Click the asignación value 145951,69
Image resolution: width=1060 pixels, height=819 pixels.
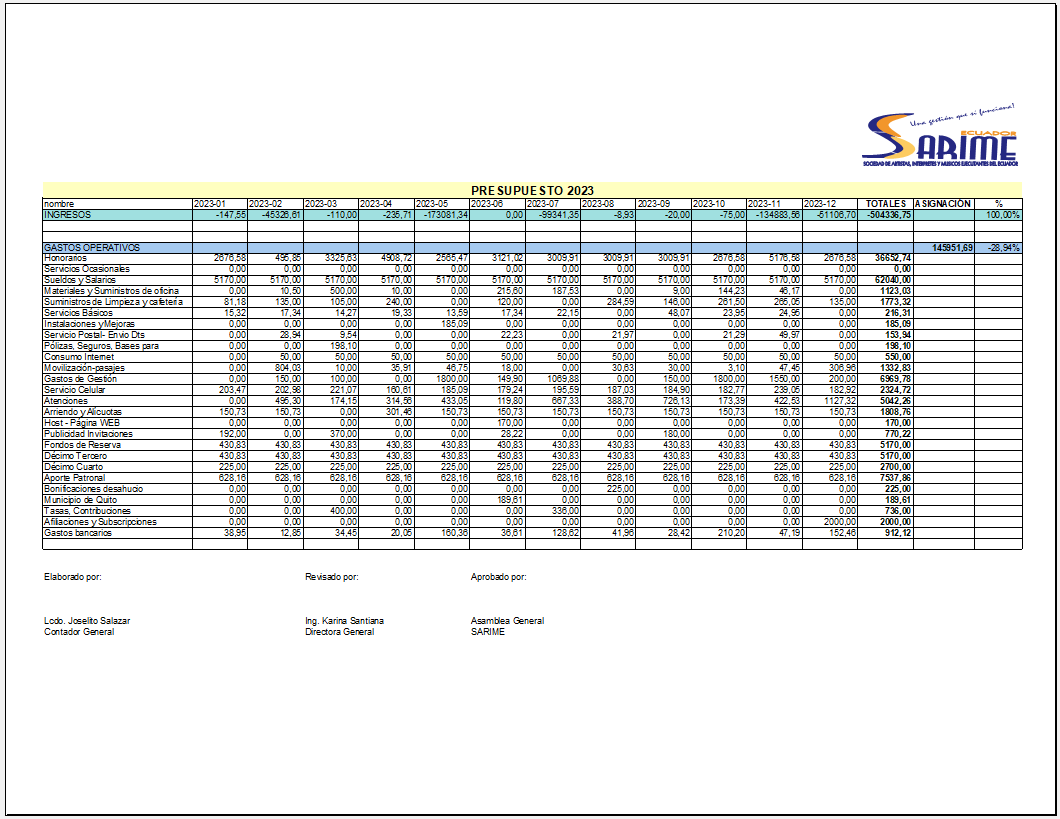pyautogui.click(x=953, y=248)
